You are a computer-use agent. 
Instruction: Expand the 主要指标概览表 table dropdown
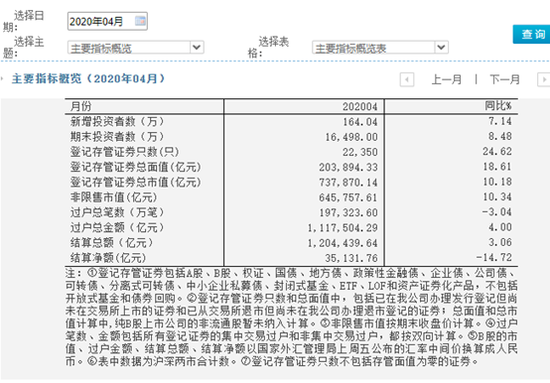click(441, 47)
